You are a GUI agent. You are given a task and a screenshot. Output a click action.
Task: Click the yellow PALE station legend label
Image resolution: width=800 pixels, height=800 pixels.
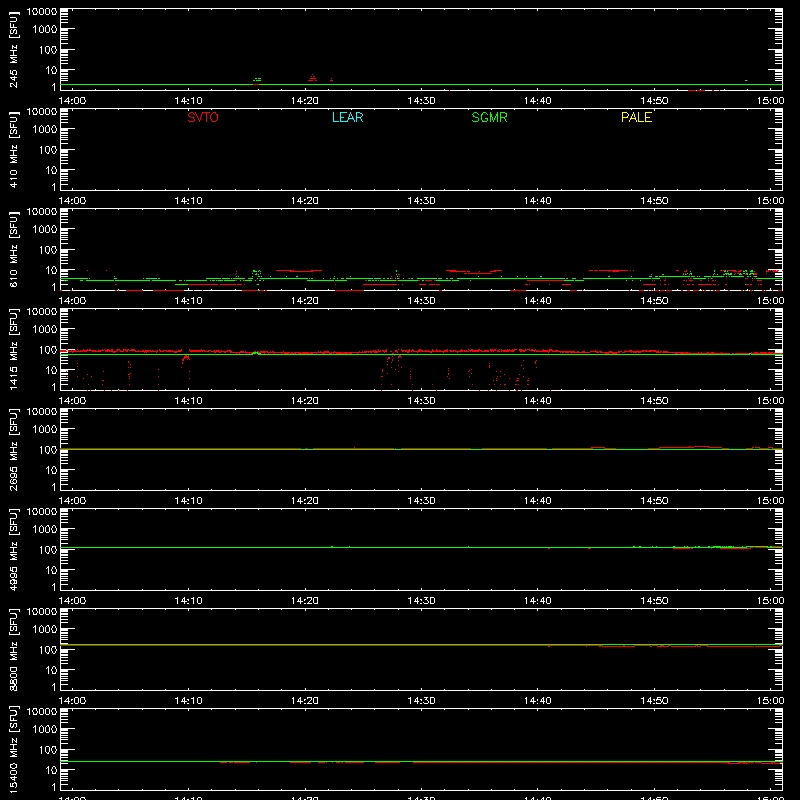click(x=636, y=117)
